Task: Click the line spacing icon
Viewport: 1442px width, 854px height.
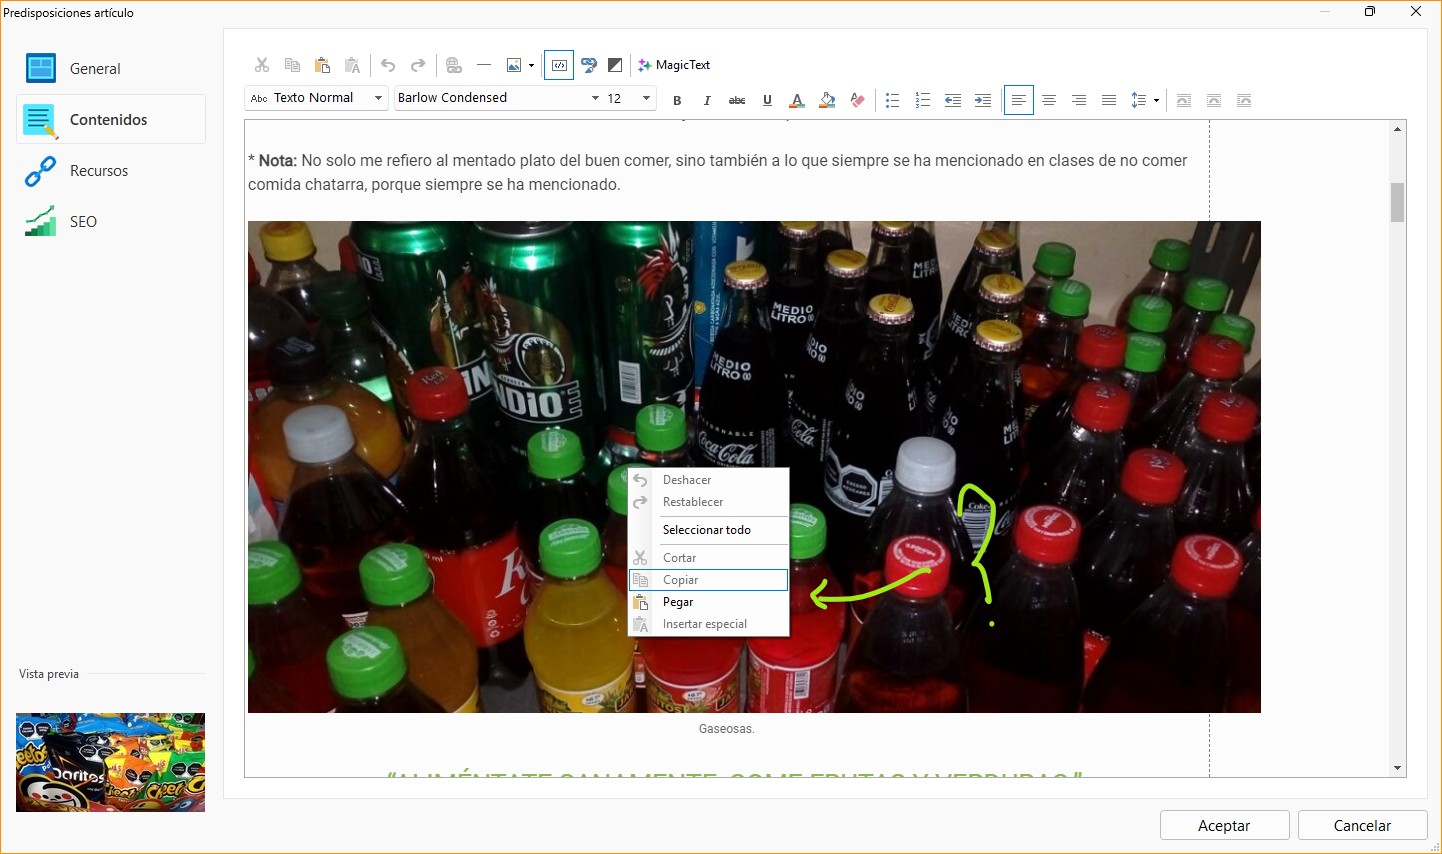Action: (1138, 100)
